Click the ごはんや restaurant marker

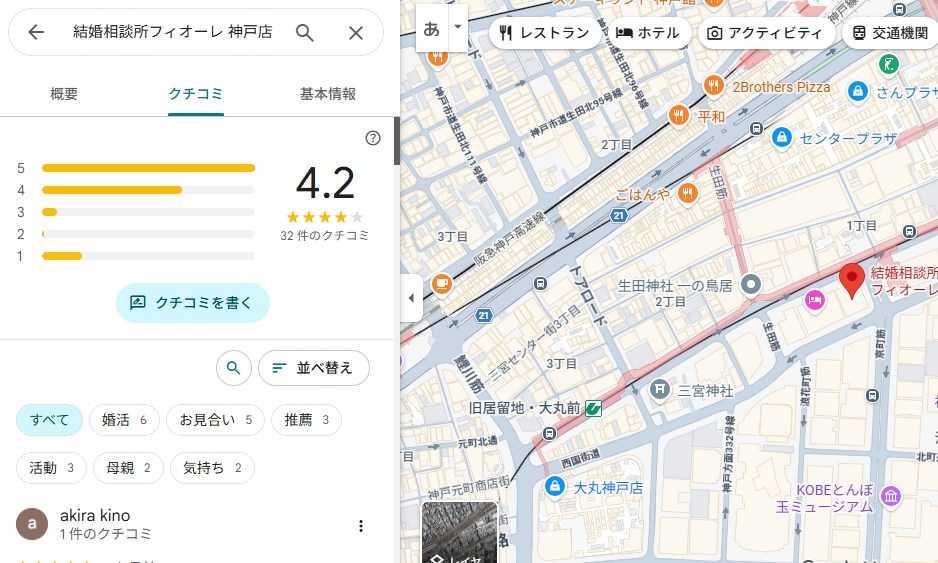click(687, 194)
